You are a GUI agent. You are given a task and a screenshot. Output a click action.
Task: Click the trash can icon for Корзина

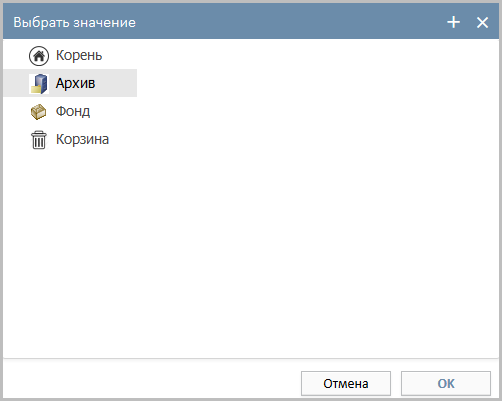pyautogui.click(x=39, y=140)
